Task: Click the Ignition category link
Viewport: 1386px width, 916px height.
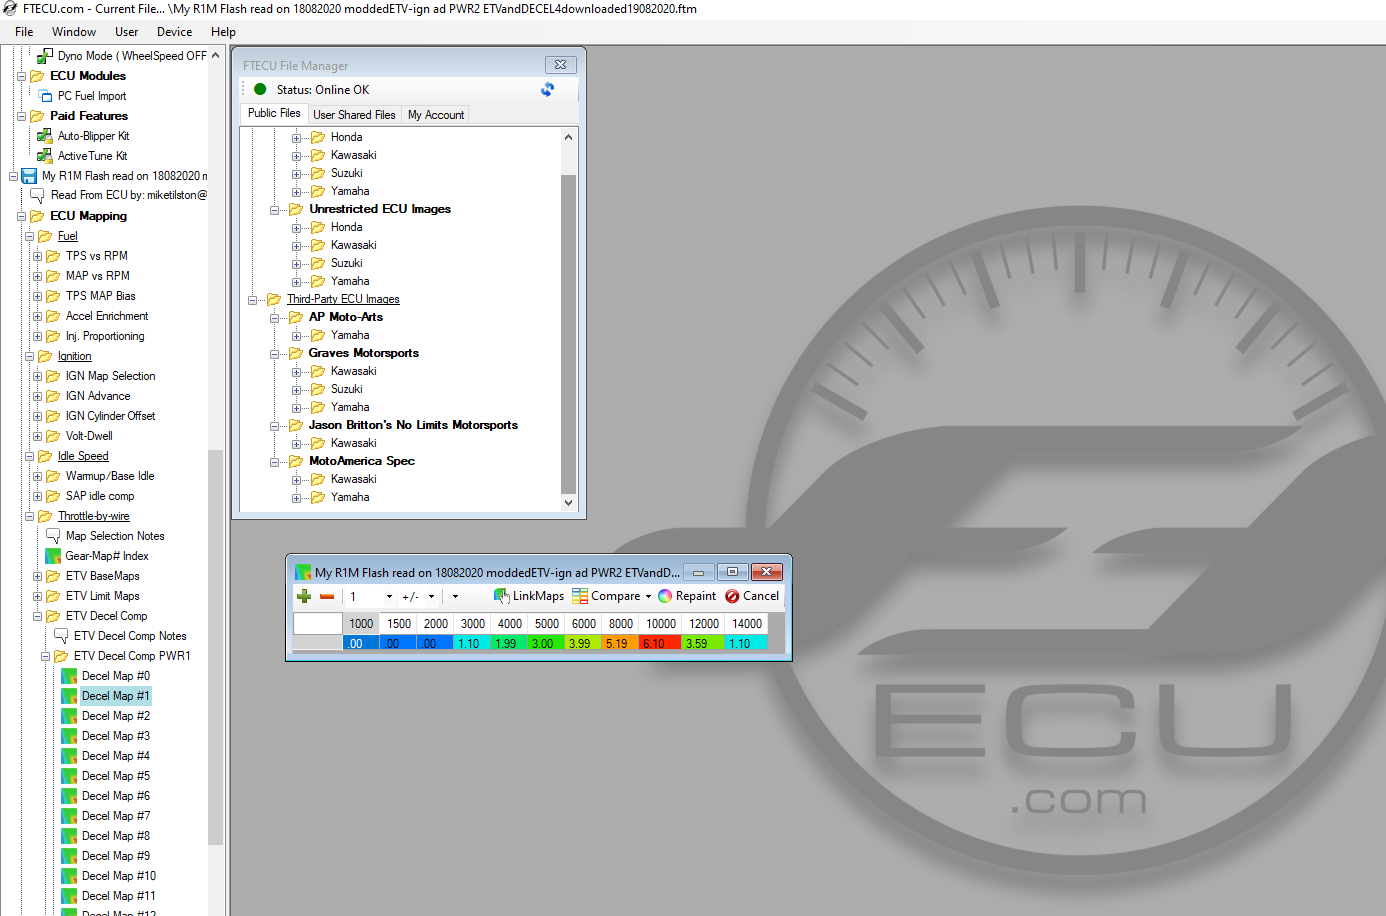Action: coord(74,356)
